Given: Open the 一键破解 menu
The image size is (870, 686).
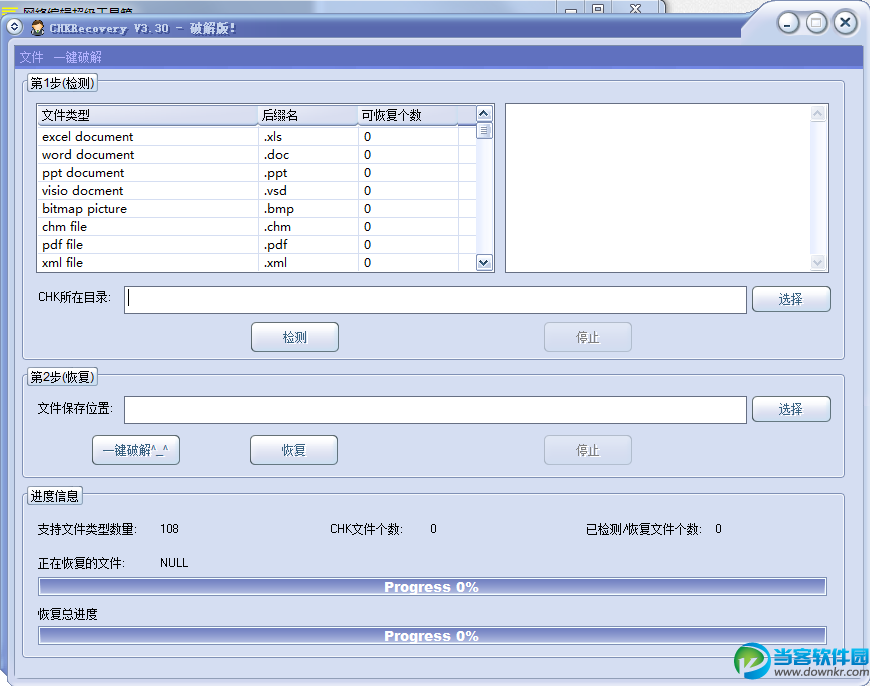Looking at the screenshot, I should [78, 57].
